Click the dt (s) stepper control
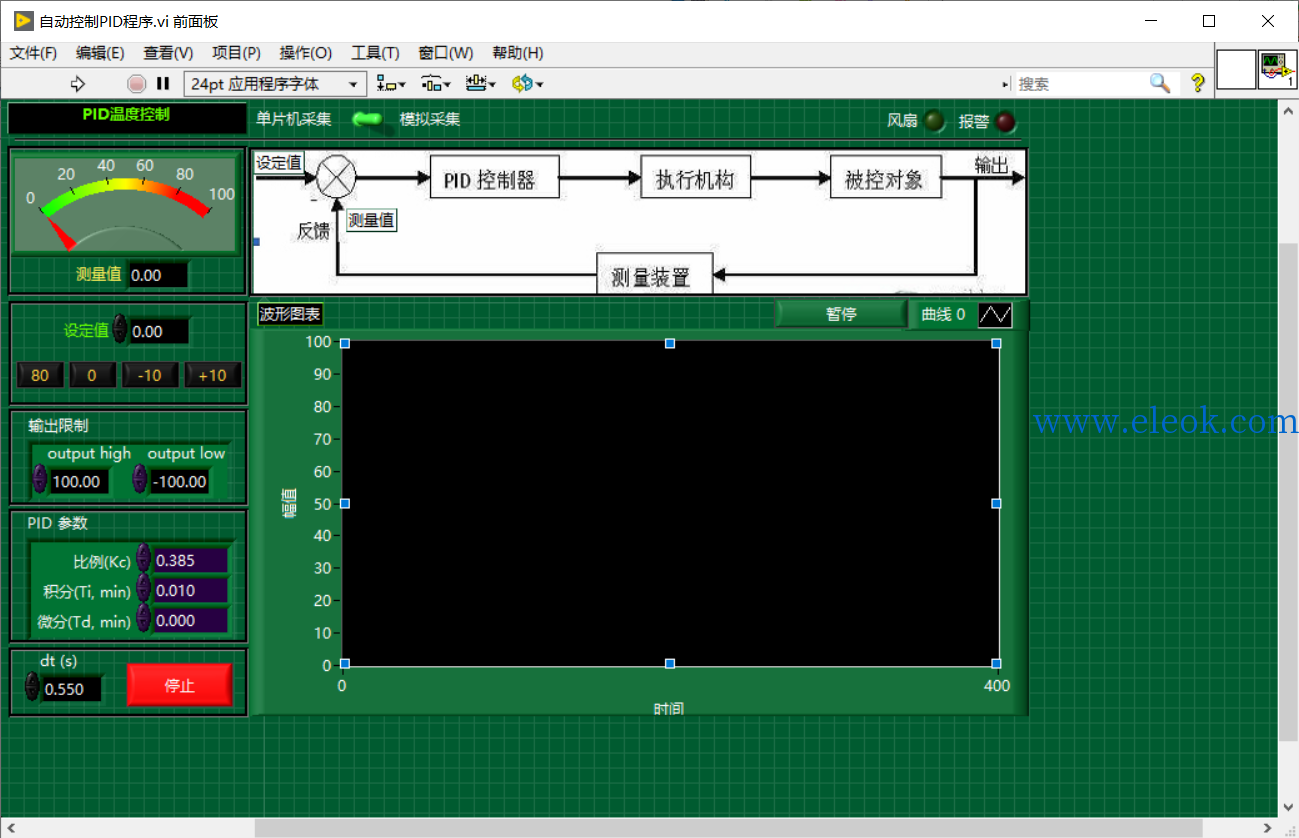Screen dimensions: 1299x838 pos(33,687)
